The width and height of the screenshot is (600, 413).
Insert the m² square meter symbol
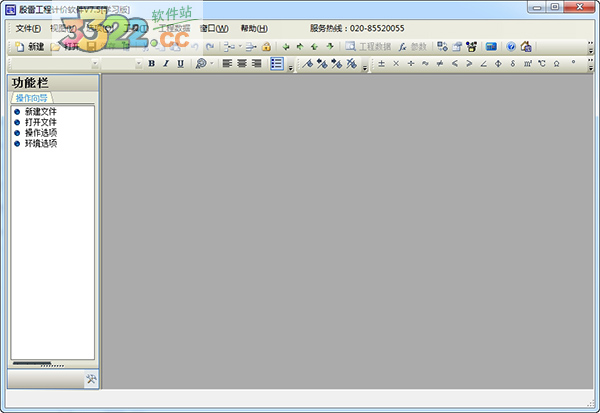528,64
